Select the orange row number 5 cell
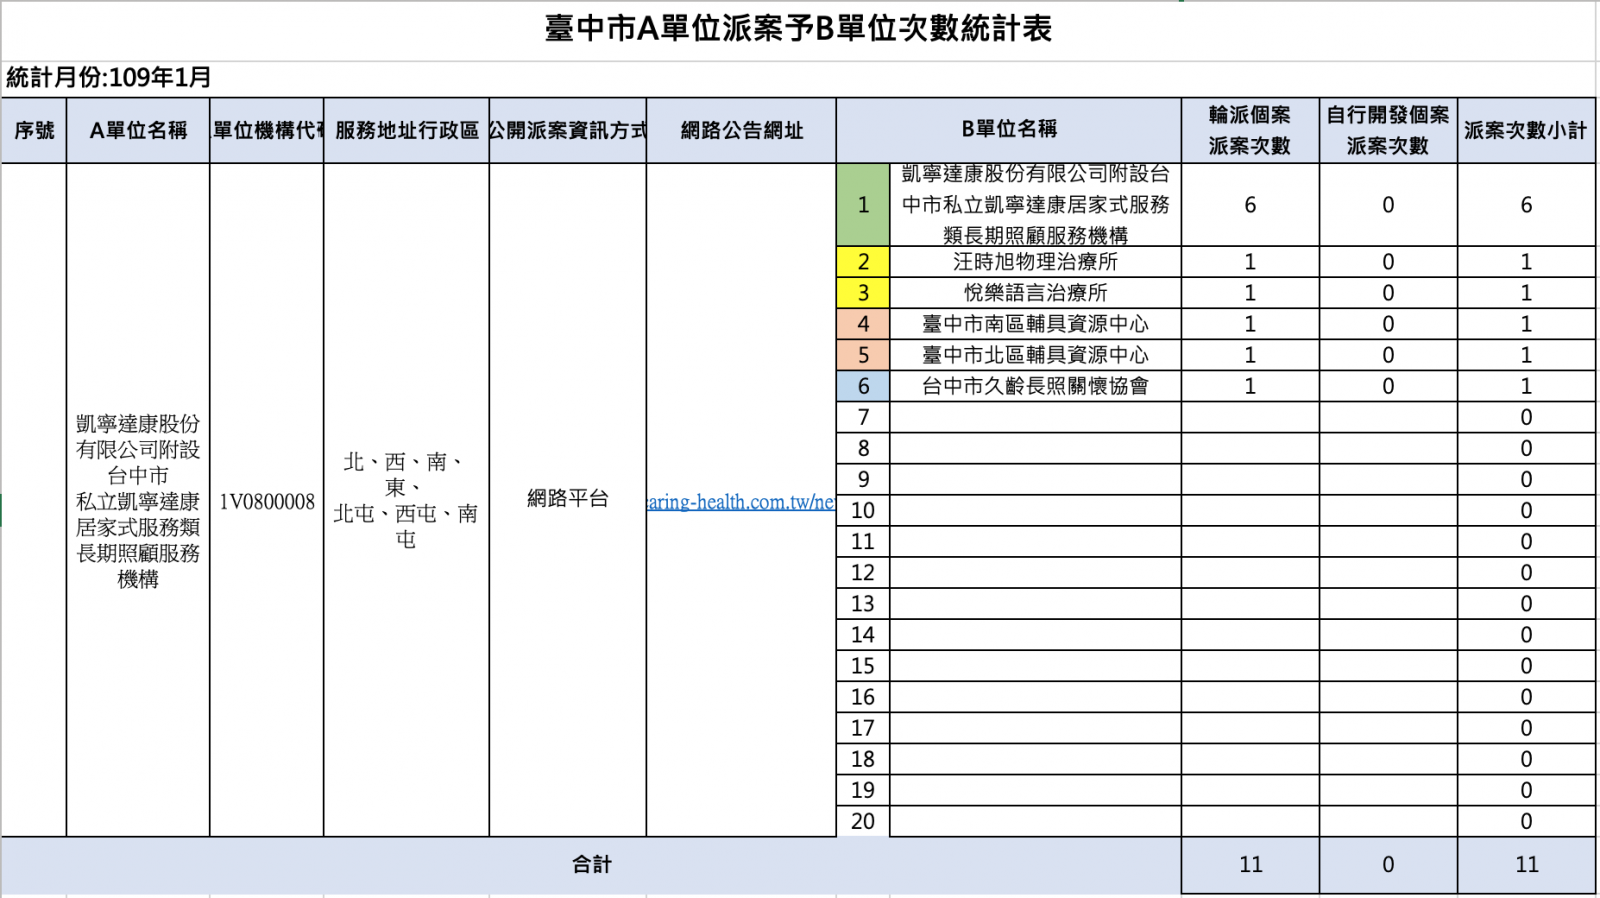This screenshot has width=1600, height=898. pos(863,355)
